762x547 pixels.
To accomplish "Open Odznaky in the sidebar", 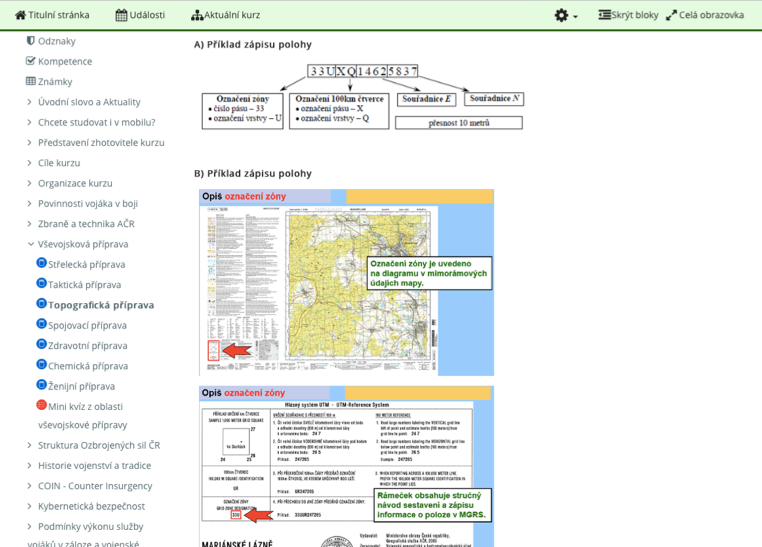I will point(56,41).
